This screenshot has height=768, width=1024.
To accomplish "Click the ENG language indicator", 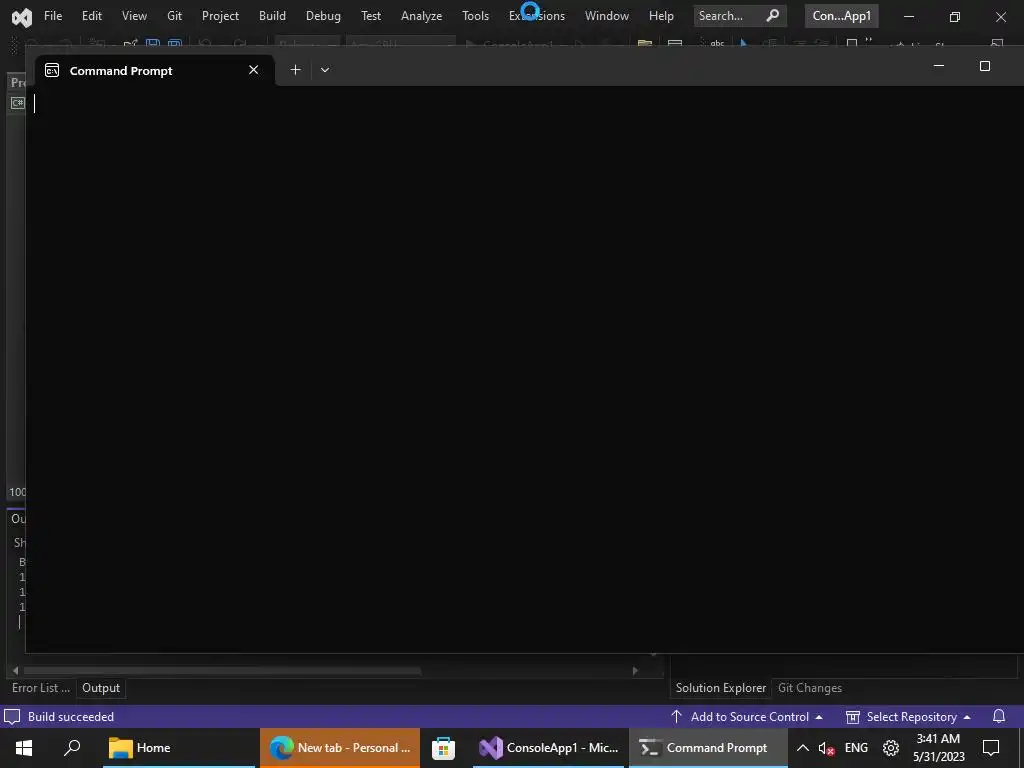I will coord(856,748).
